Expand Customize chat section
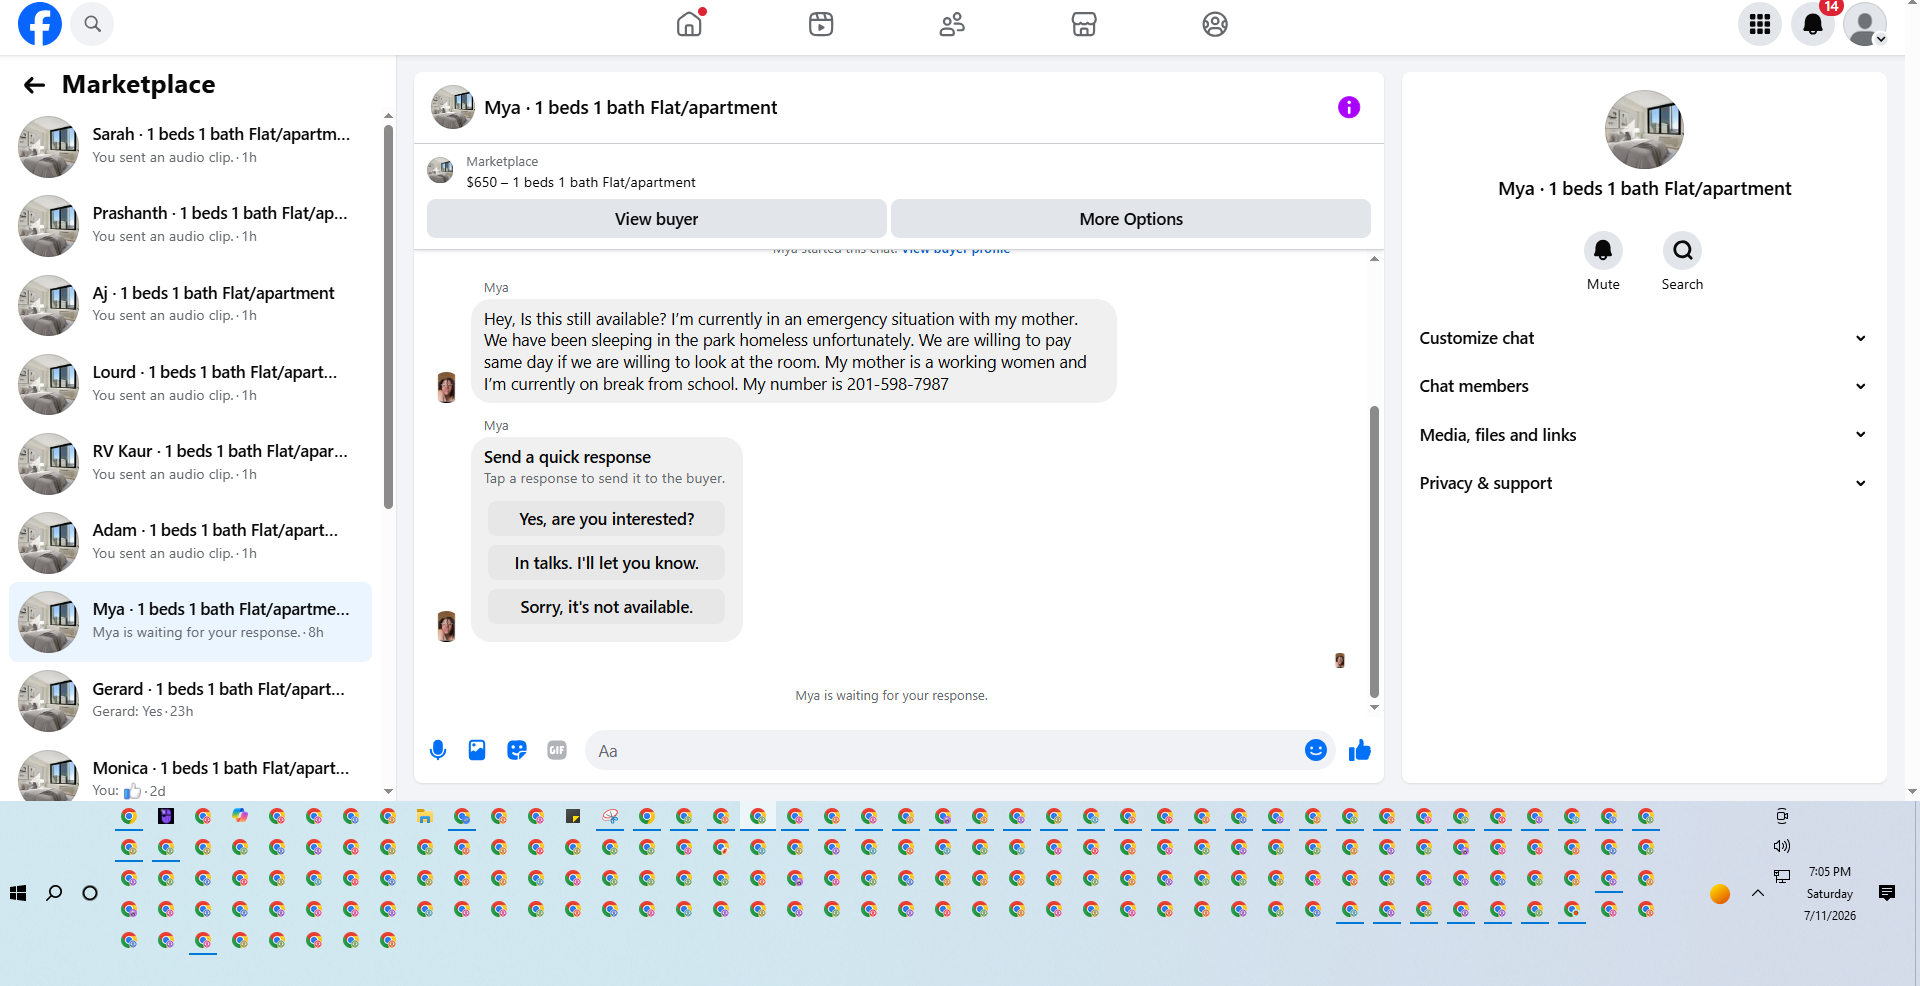1920x986 pixels. click(x=1643, y=338)
